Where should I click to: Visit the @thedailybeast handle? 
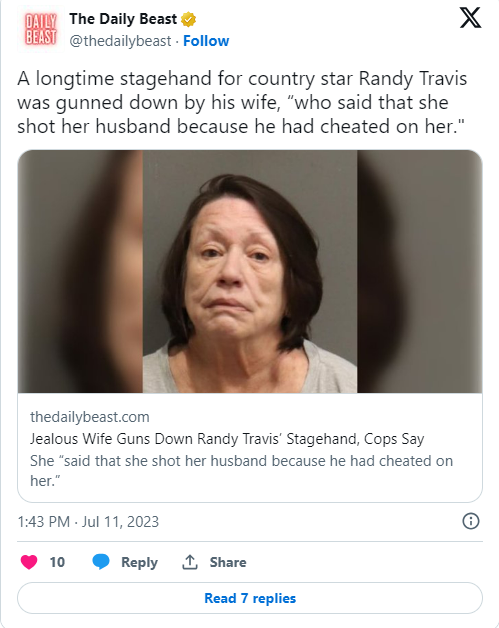120,41
